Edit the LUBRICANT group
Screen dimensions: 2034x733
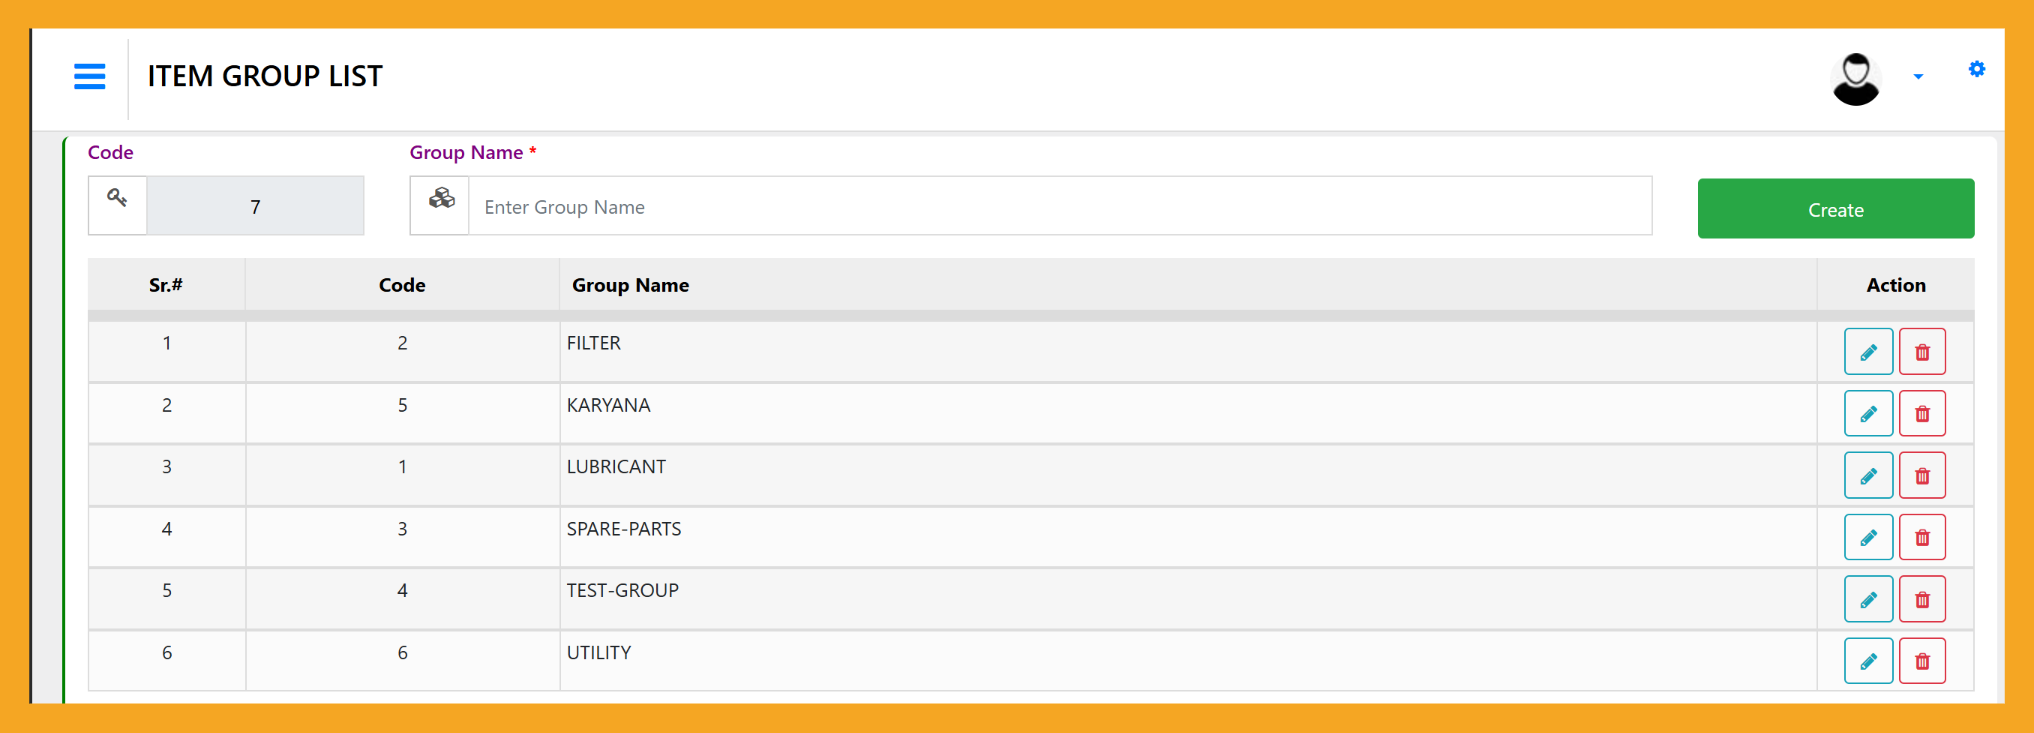pyautogui.click(x=1868, y=476)
